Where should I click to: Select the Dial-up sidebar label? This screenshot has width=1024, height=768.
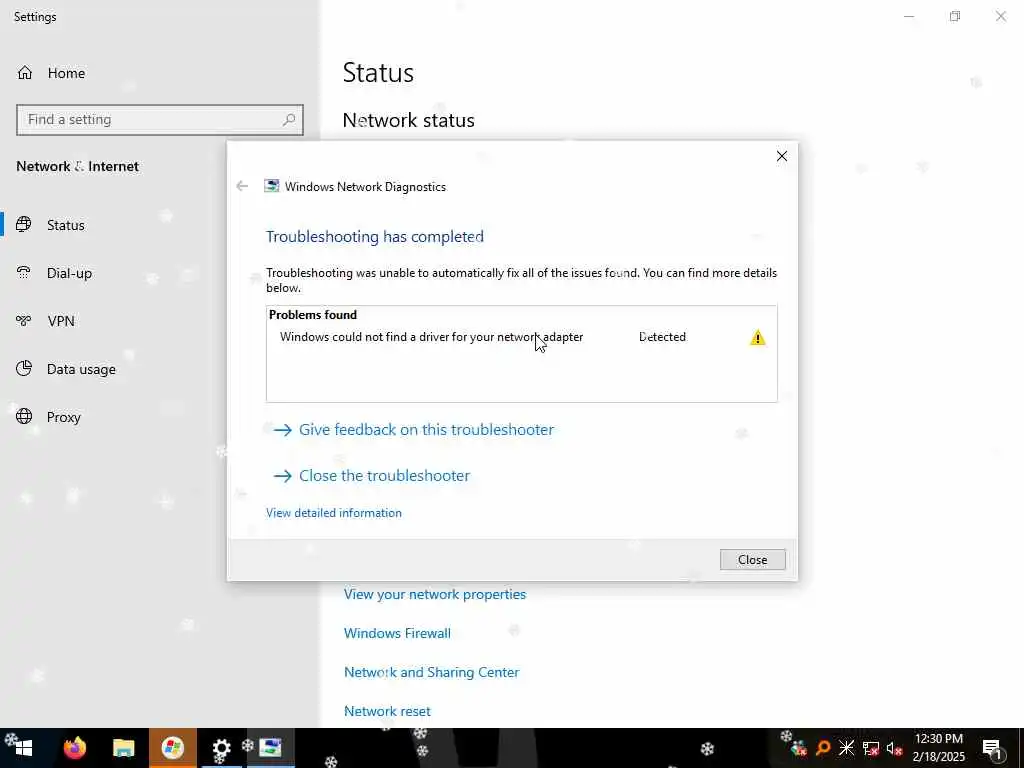coord(69,273)
